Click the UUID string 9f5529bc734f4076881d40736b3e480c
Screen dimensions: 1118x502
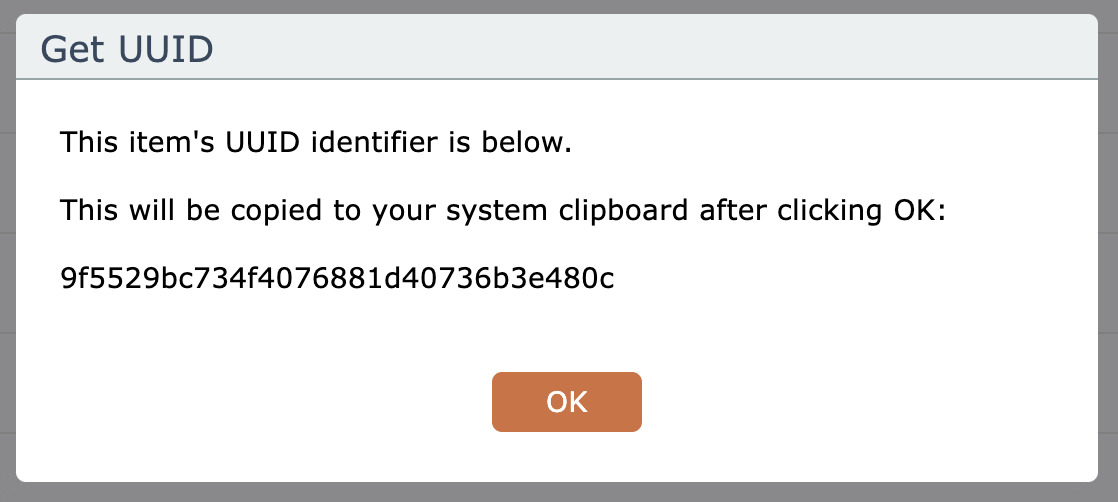337,280
